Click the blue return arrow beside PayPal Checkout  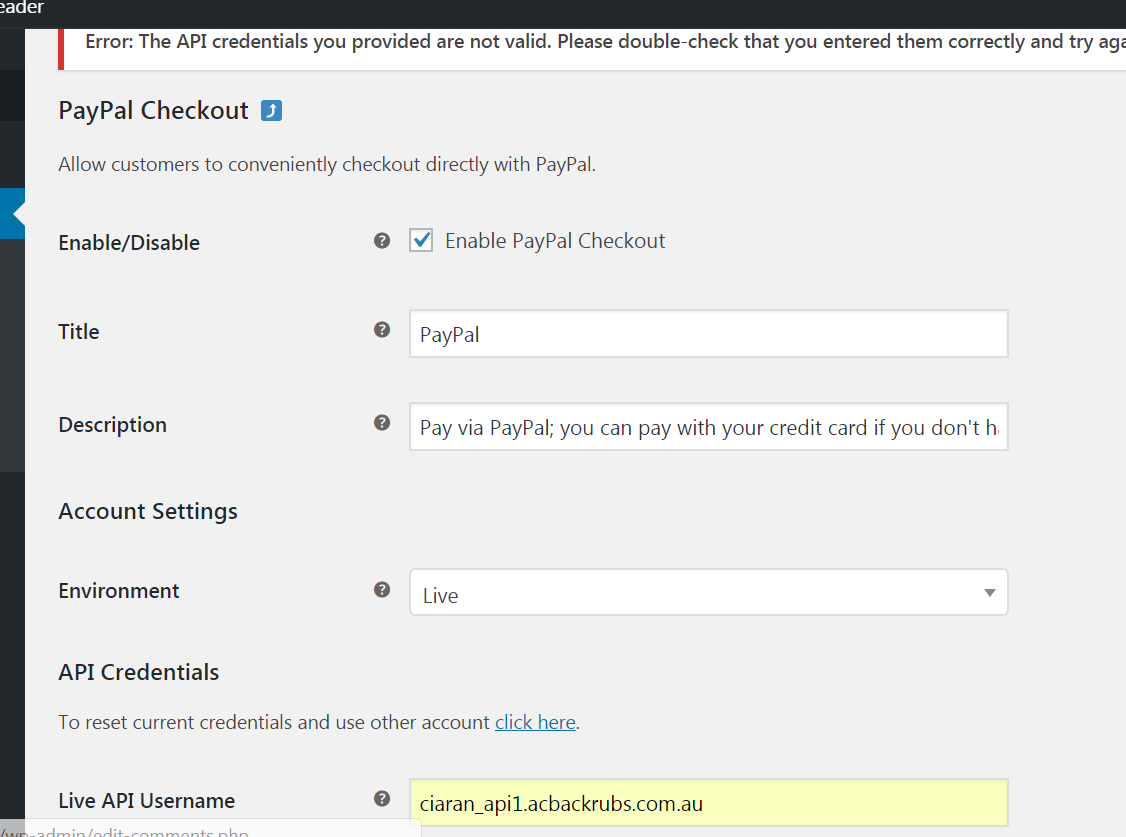coord(271,111)
